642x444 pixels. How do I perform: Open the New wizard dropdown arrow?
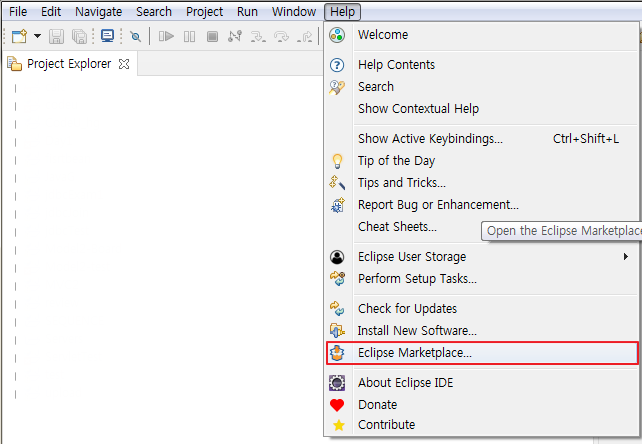[37, 36]
